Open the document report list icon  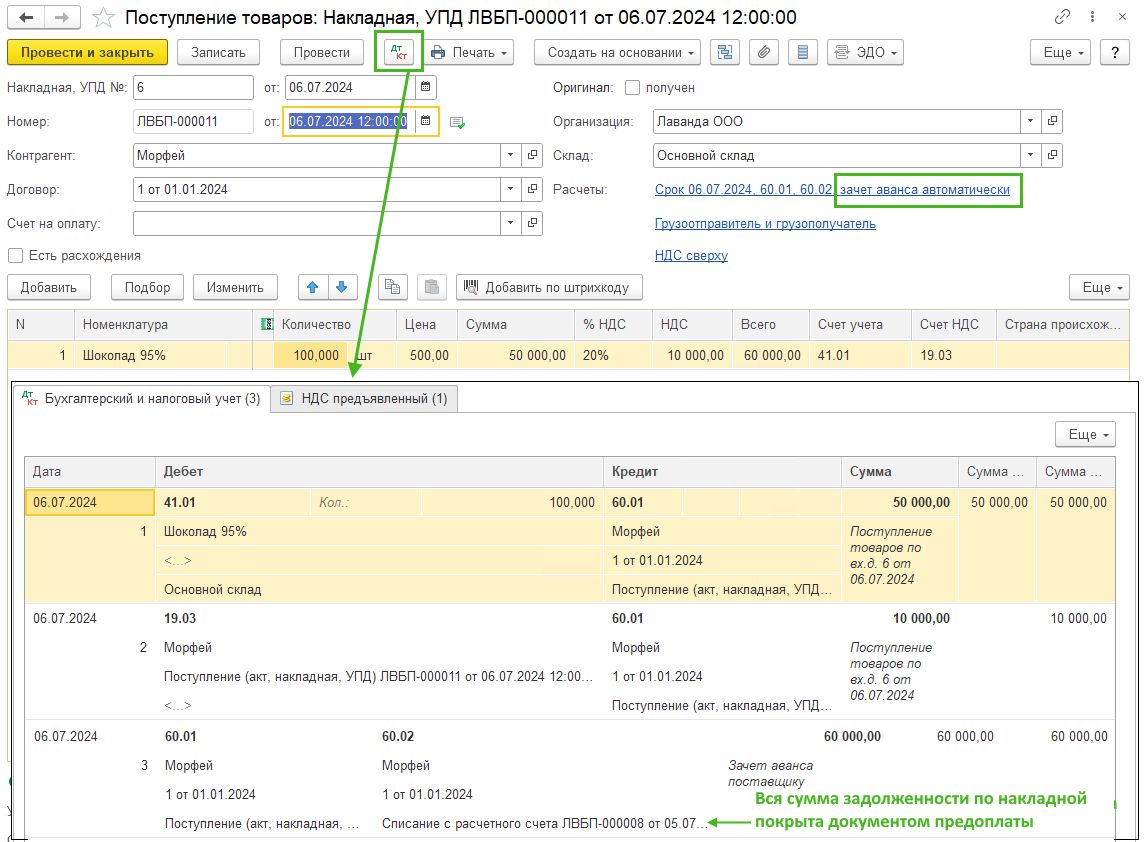tap(802, 52)
